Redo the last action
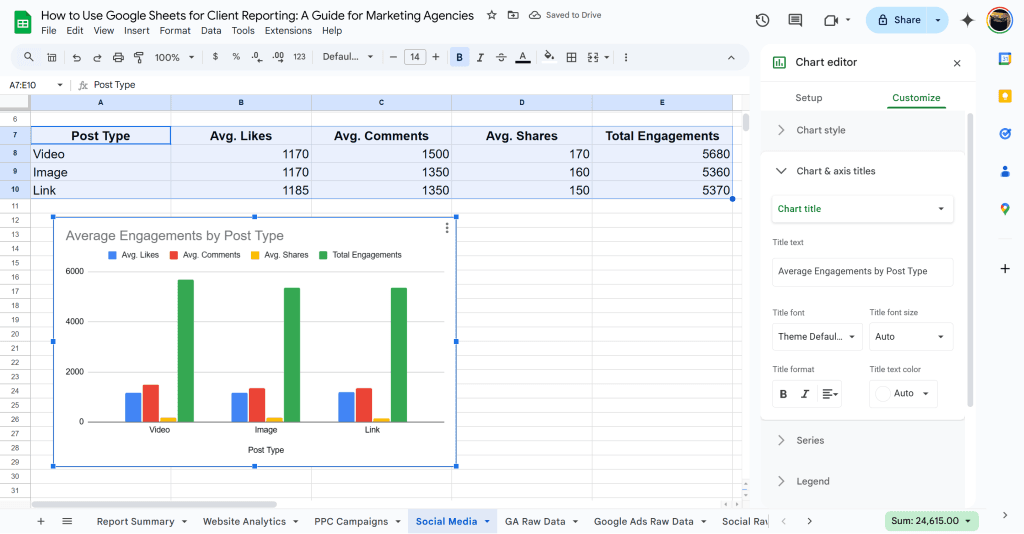Screen dimensions: 1024x534 click(x=97, y=57)
